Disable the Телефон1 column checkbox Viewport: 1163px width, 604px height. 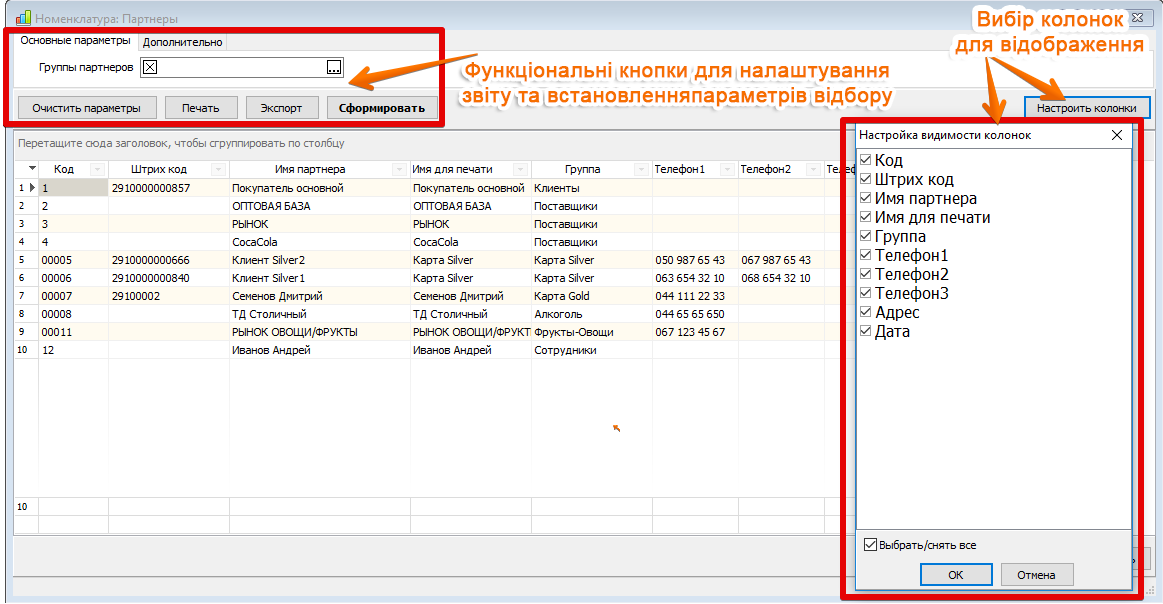tap(865, 255)
